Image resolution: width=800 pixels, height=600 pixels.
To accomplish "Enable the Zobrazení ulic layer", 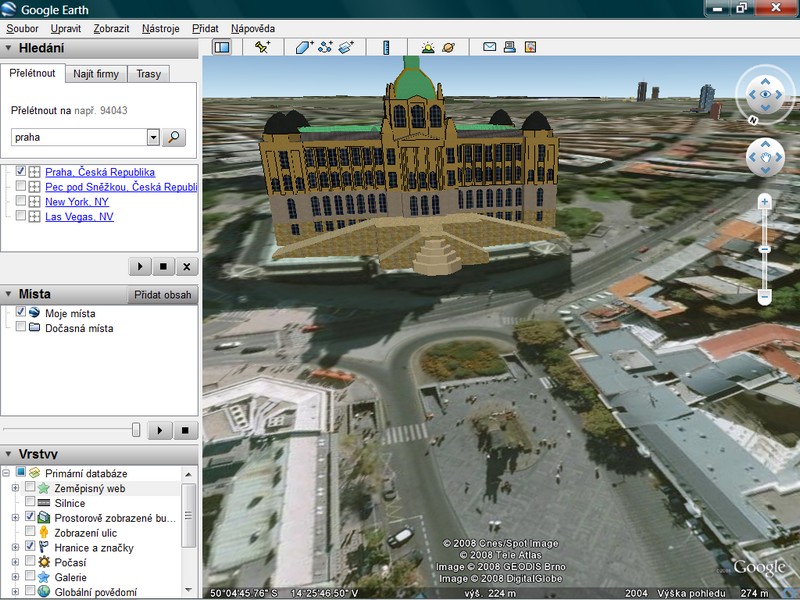I will coord(30,532).
